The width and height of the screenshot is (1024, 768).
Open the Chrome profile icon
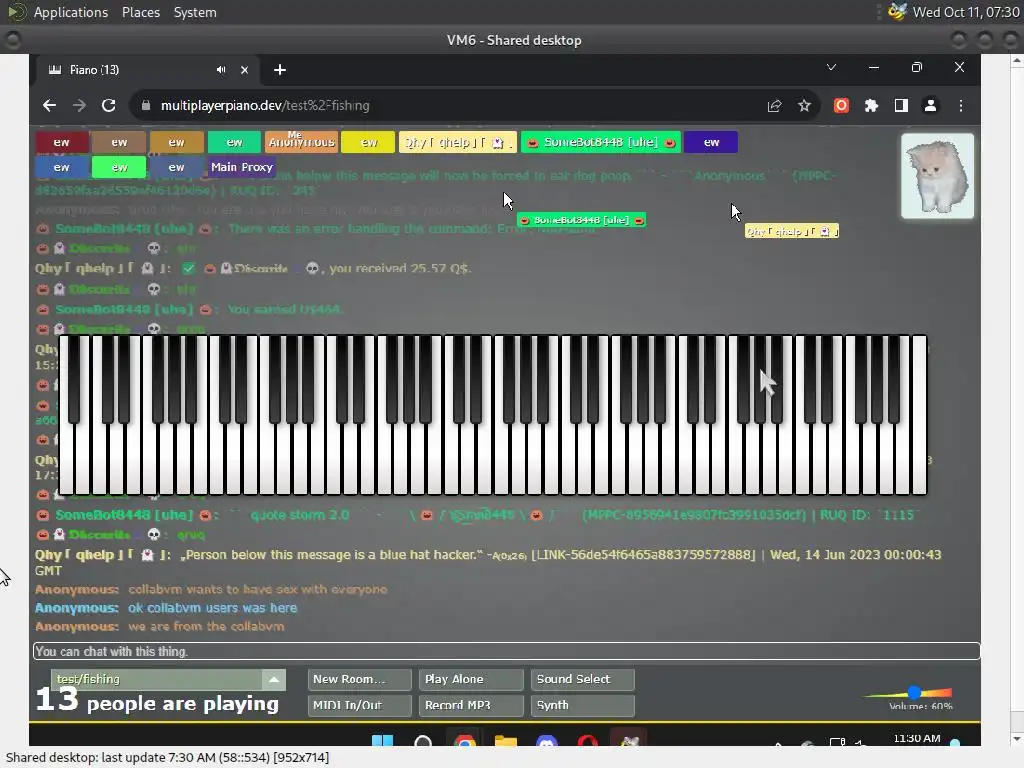[931, 105]
